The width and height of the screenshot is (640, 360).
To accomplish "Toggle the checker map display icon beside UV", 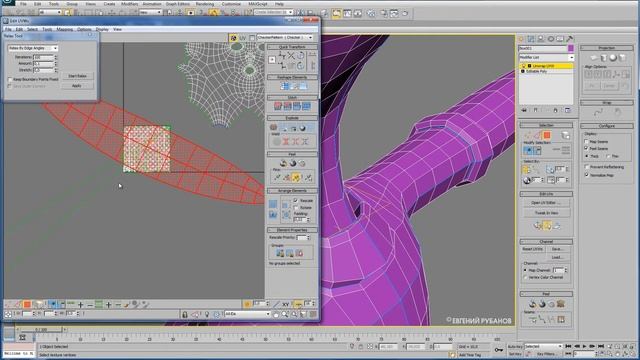I will (233, 38).
